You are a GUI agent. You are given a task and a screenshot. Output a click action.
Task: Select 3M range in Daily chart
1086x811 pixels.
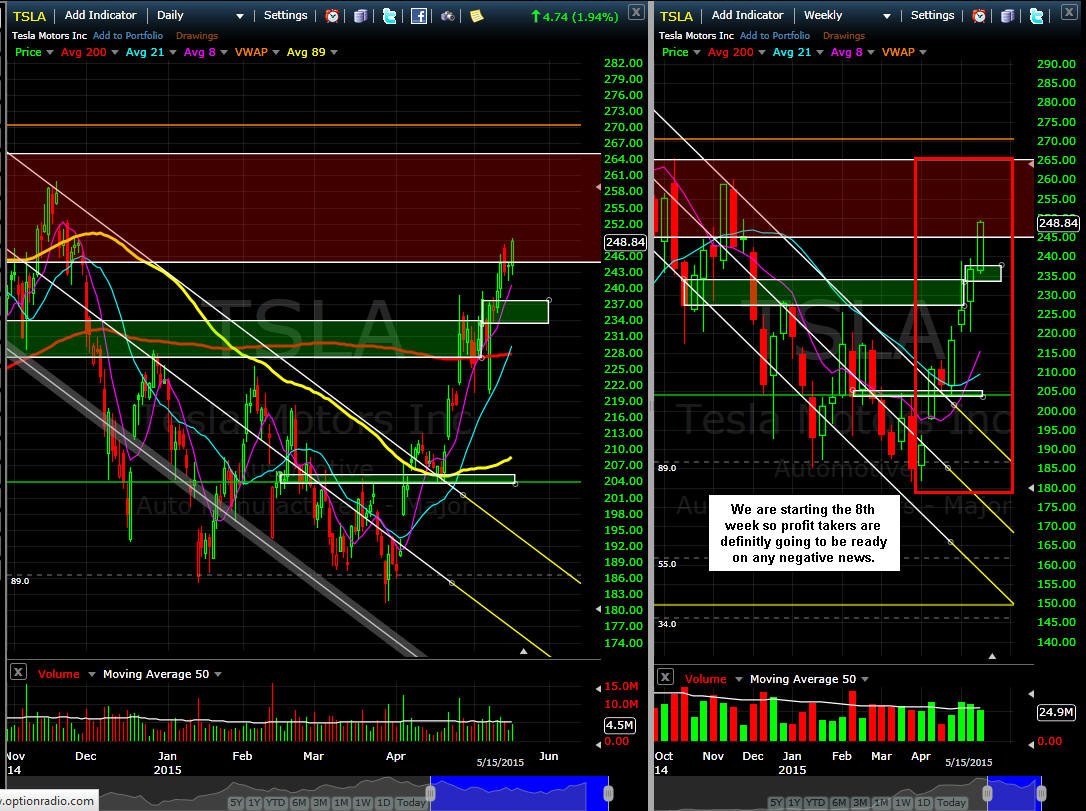[320, 803]
